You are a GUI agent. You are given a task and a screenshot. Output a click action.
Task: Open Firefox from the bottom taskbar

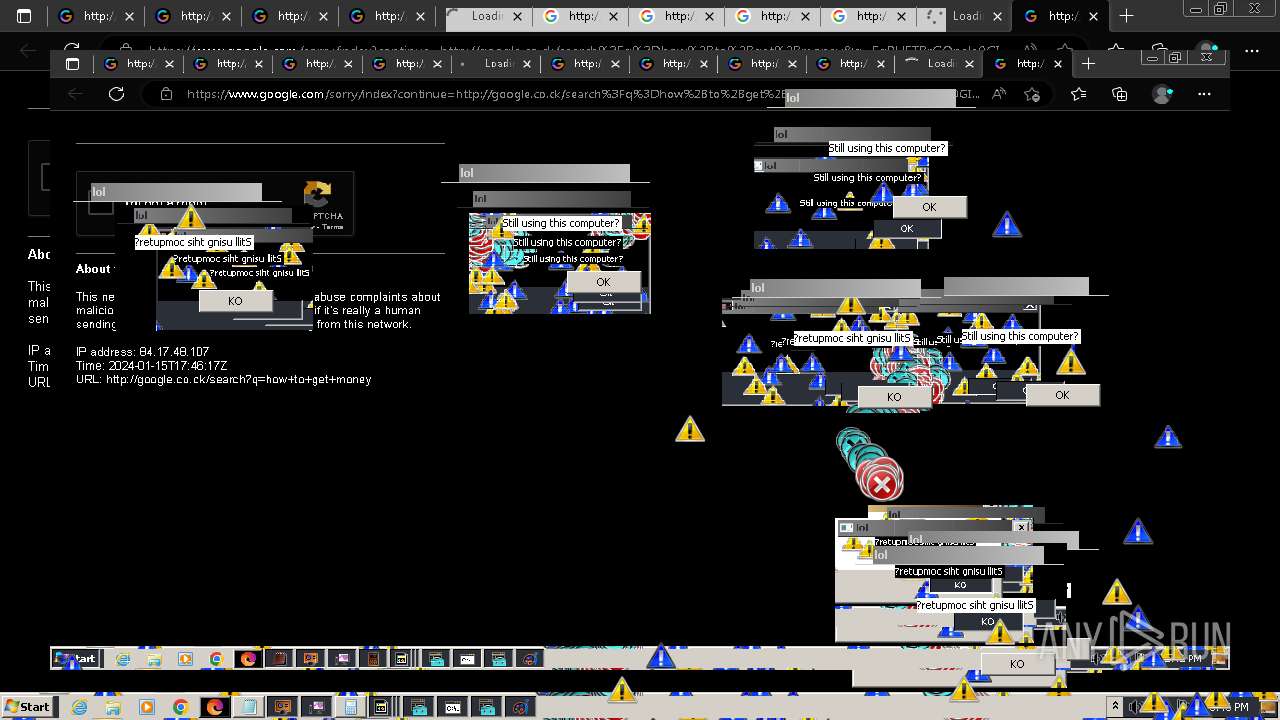pyautogui.click(x=215, y=707)
